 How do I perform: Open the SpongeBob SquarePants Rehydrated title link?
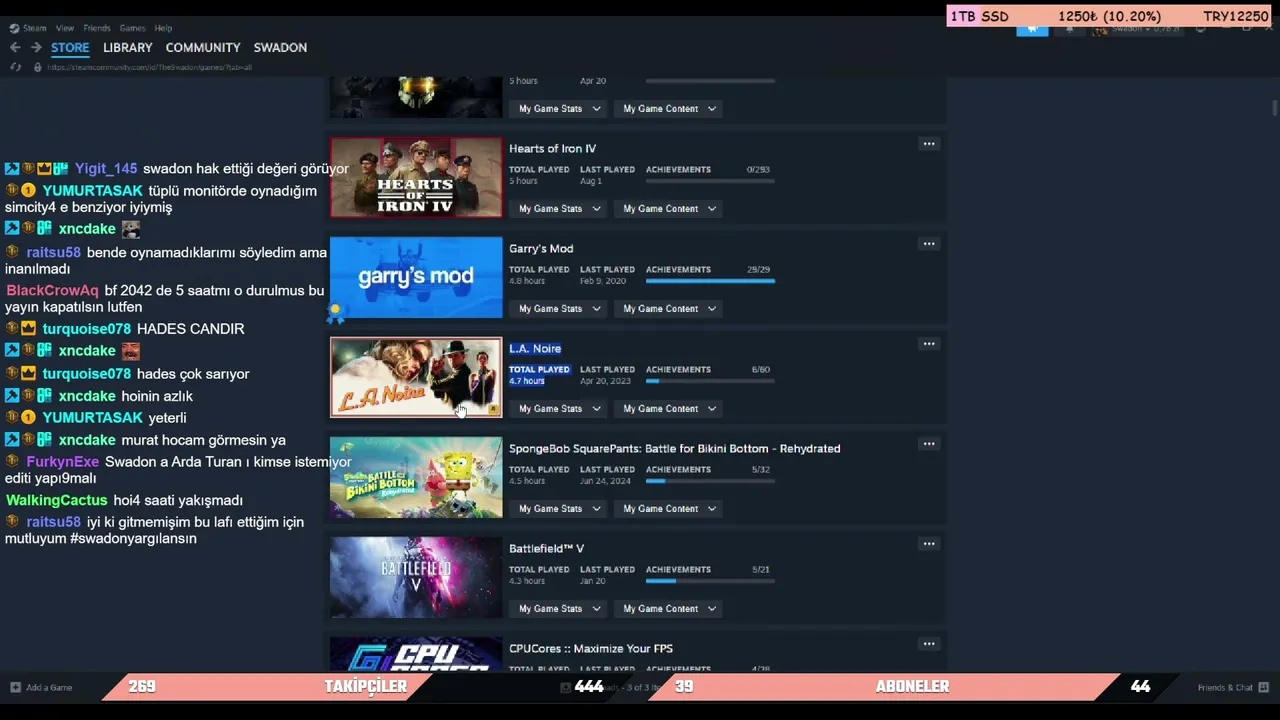point(674,449)
